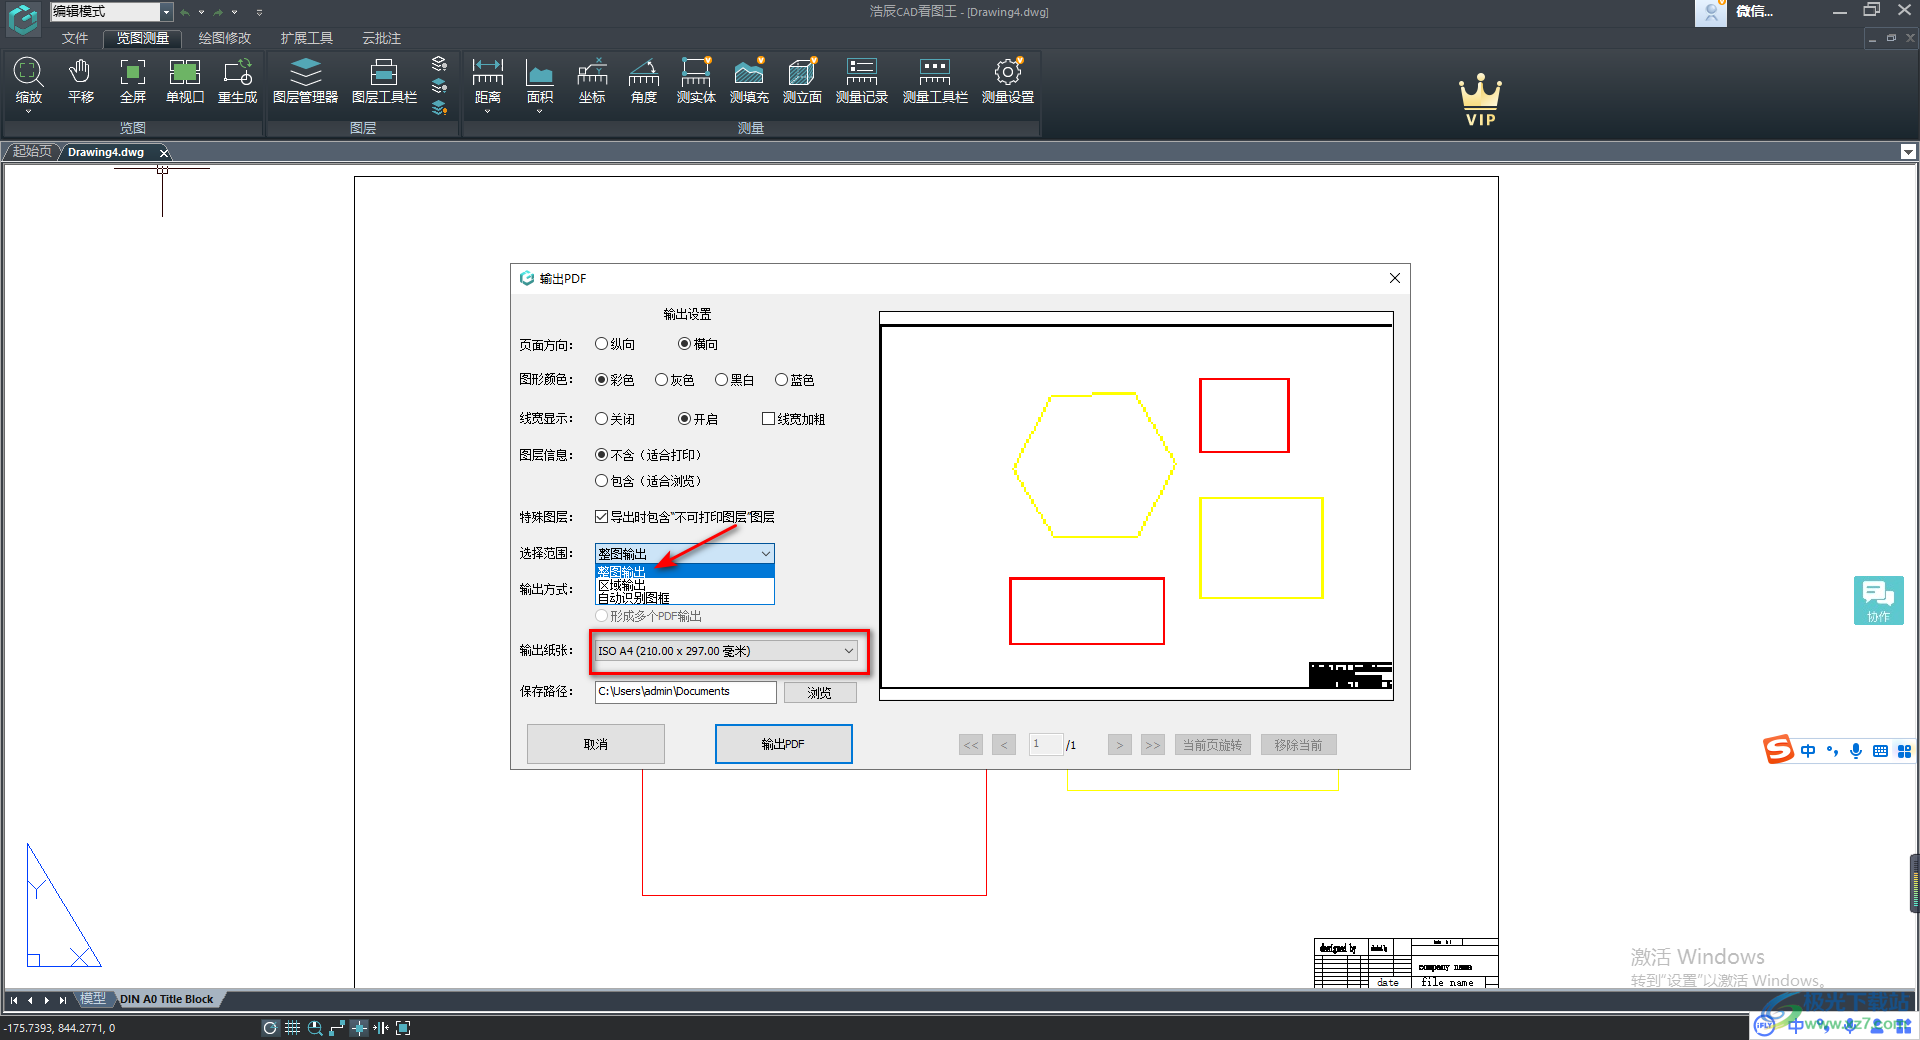The width and height of the screenshot is (1920, 1040).
Task: Go to next preview page
Action: click(1120, 745)
